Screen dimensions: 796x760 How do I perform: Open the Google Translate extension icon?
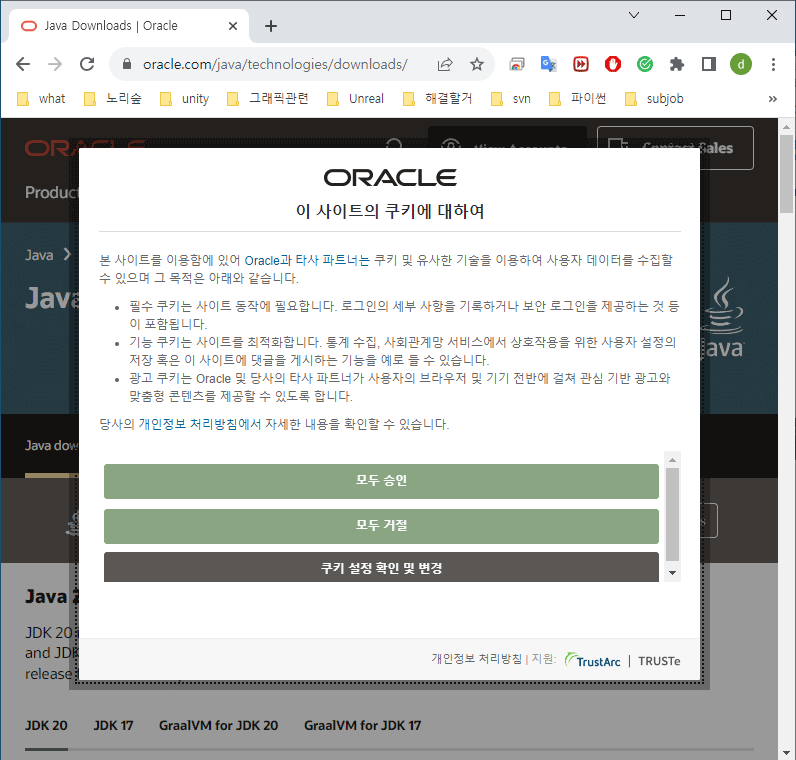[549, 64]
